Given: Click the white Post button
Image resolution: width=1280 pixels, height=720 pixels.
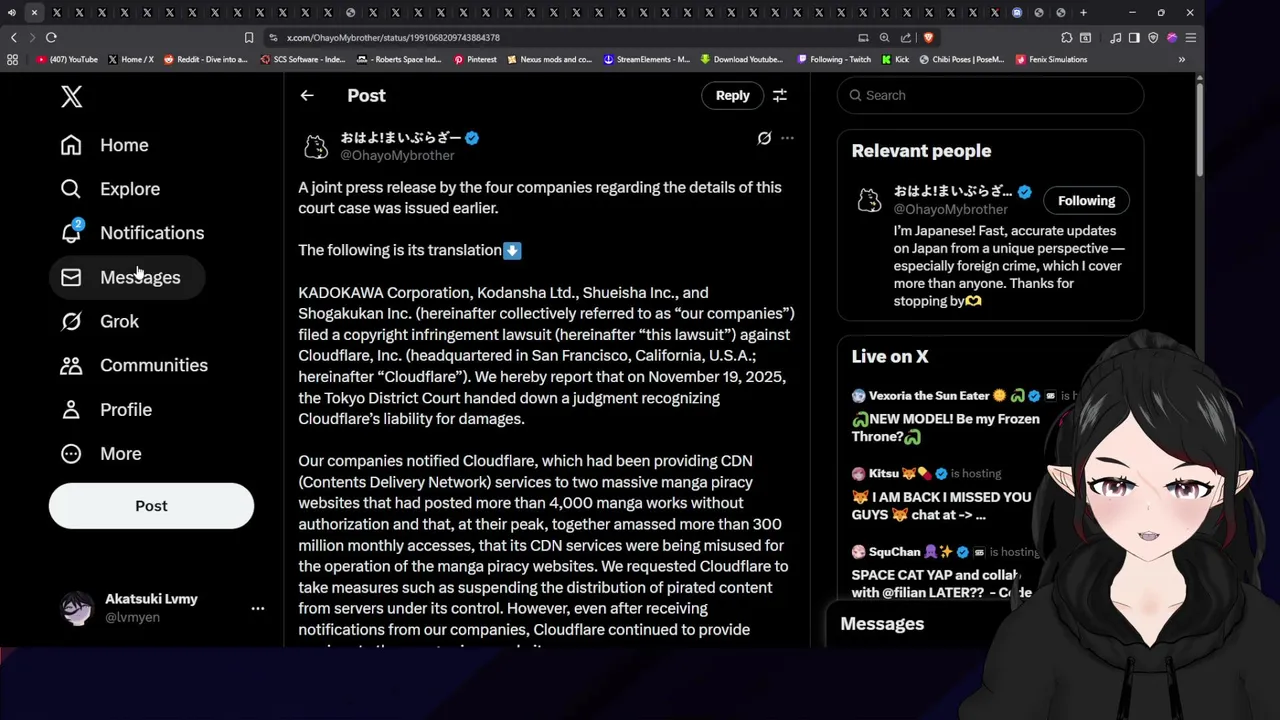Looking at the screenshot, I should 151,506.
